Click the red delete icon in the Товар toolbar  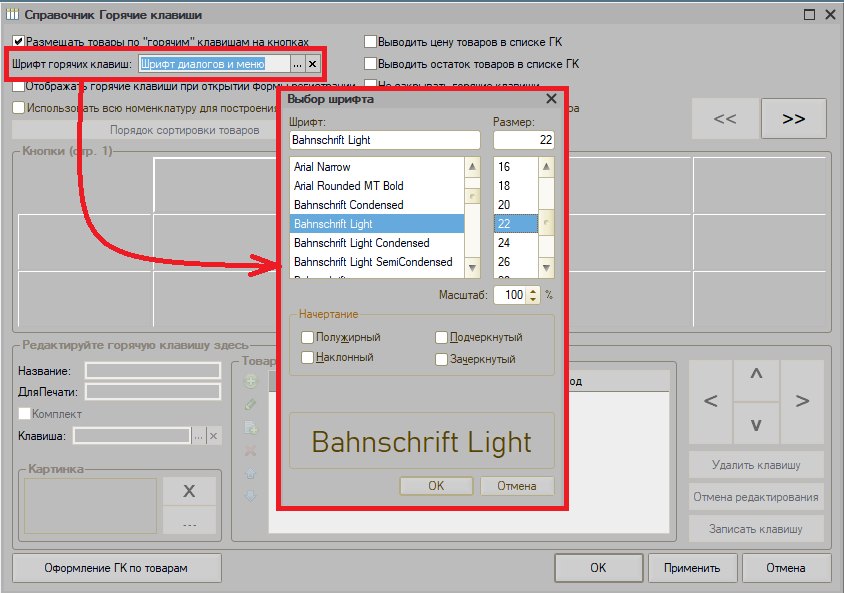[250, 451]
